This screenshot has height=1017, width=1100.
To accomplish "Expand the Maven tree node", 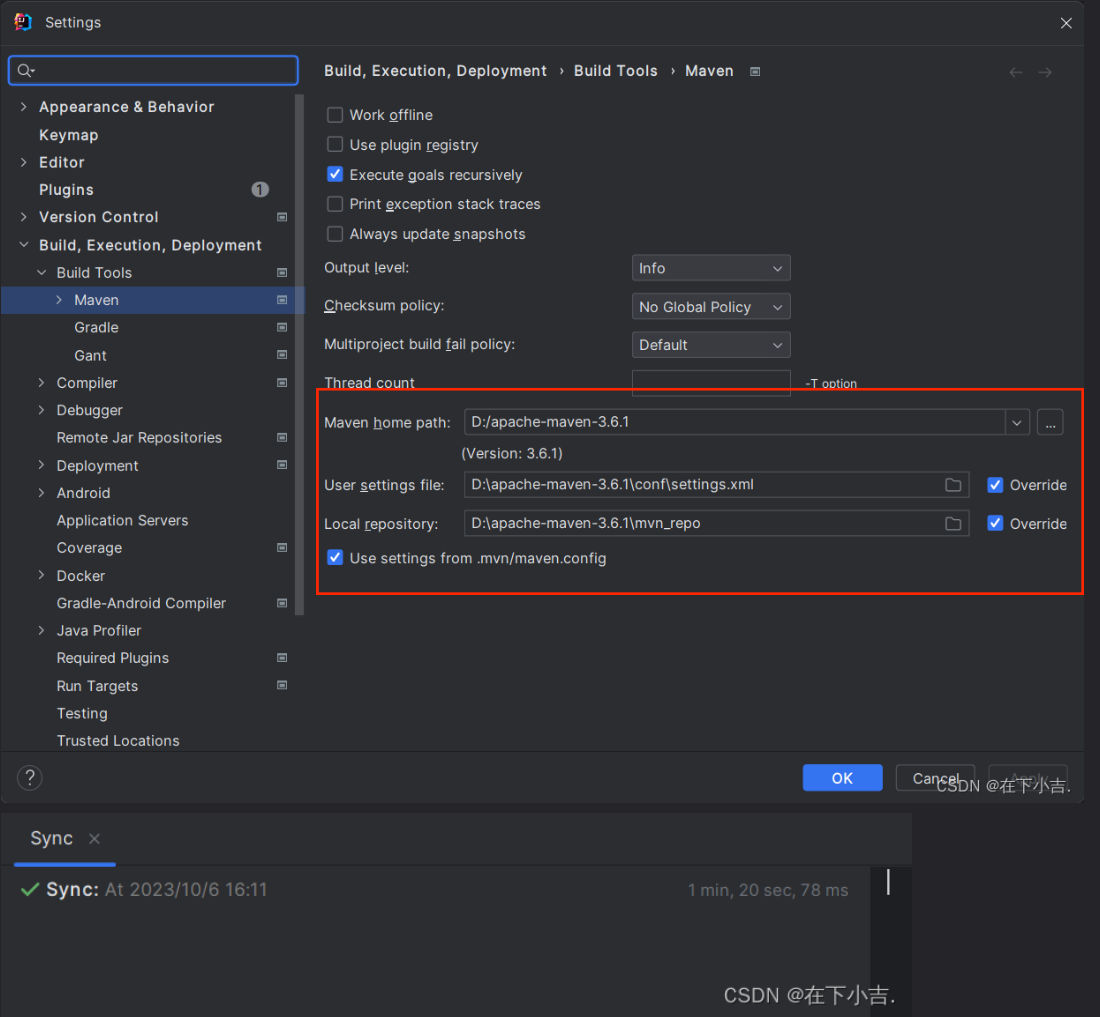I will [59, 300].
